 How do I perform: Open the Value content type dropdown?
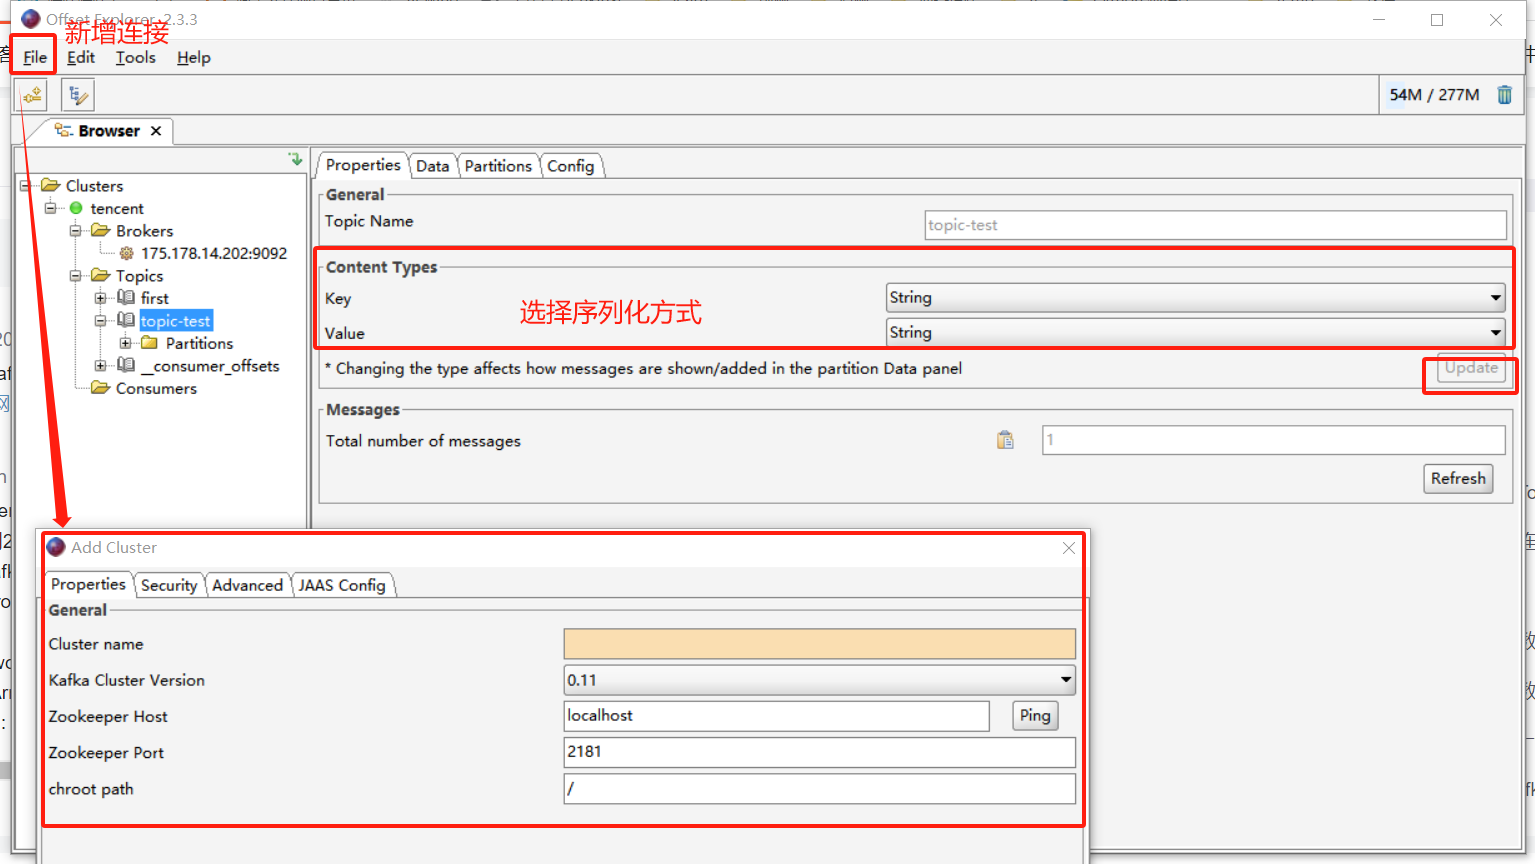click(1496, 332)
